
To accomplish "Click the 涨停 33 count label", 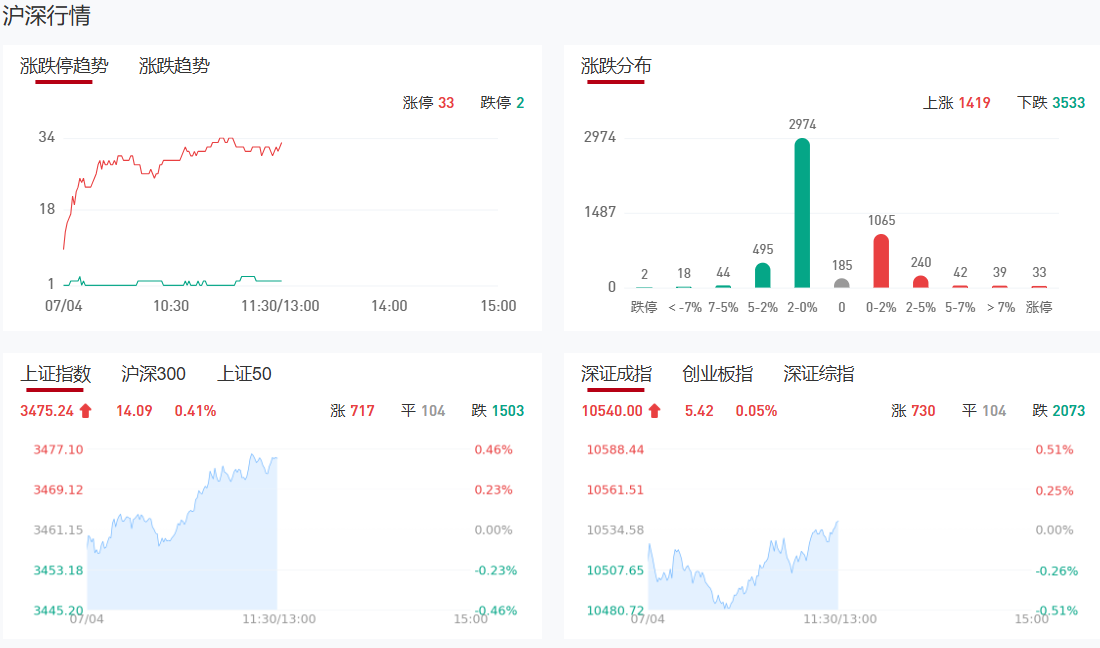I will [x=428, y=103].
